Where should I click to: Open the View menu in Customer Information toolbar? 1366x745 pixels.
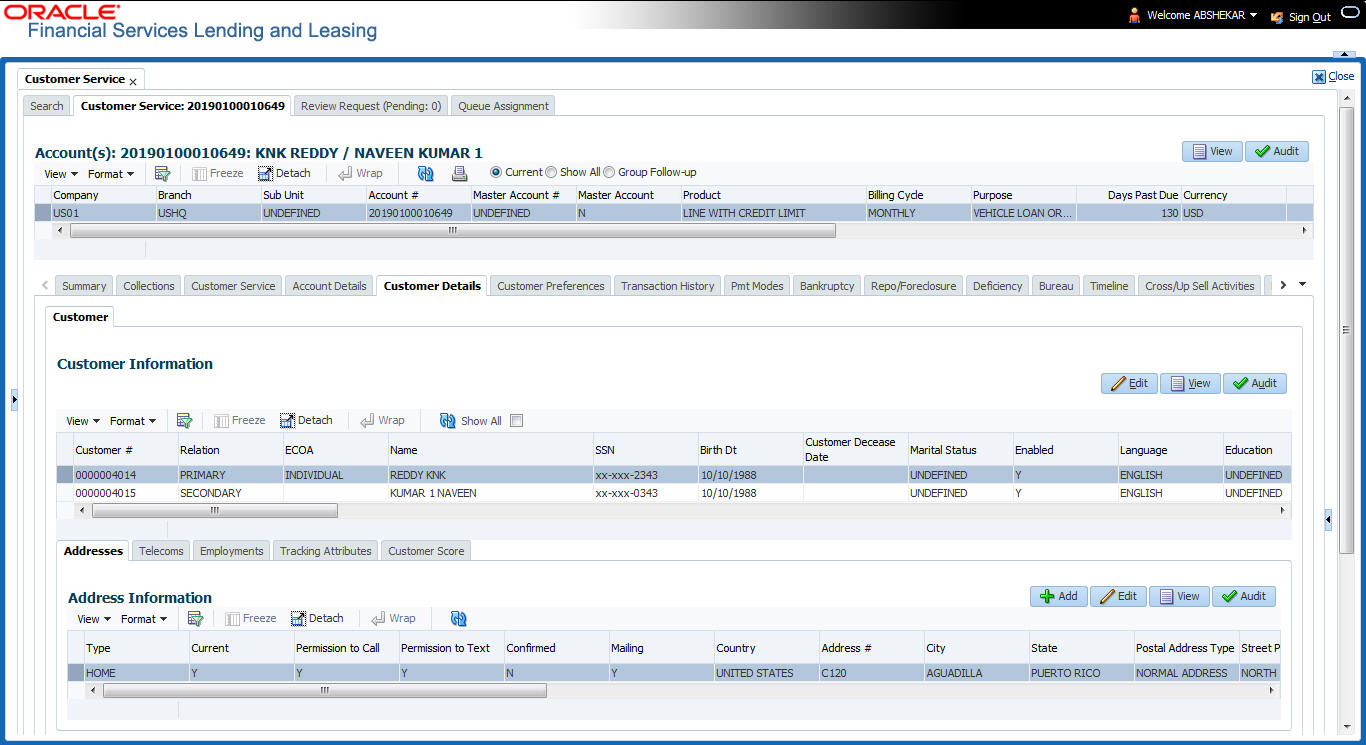click(83, 421)
